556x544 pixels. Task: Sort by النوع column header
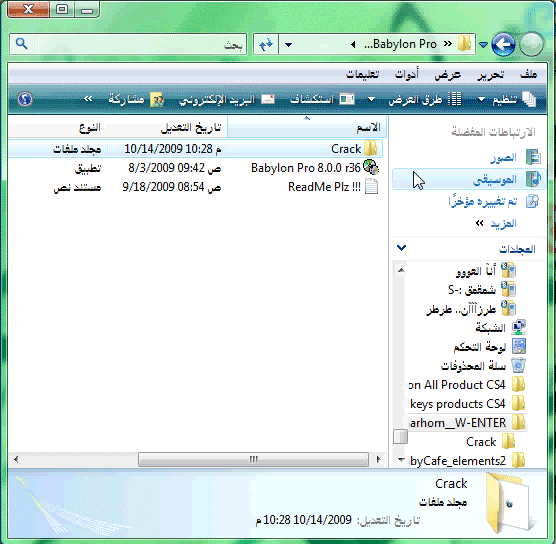point(57,127)
